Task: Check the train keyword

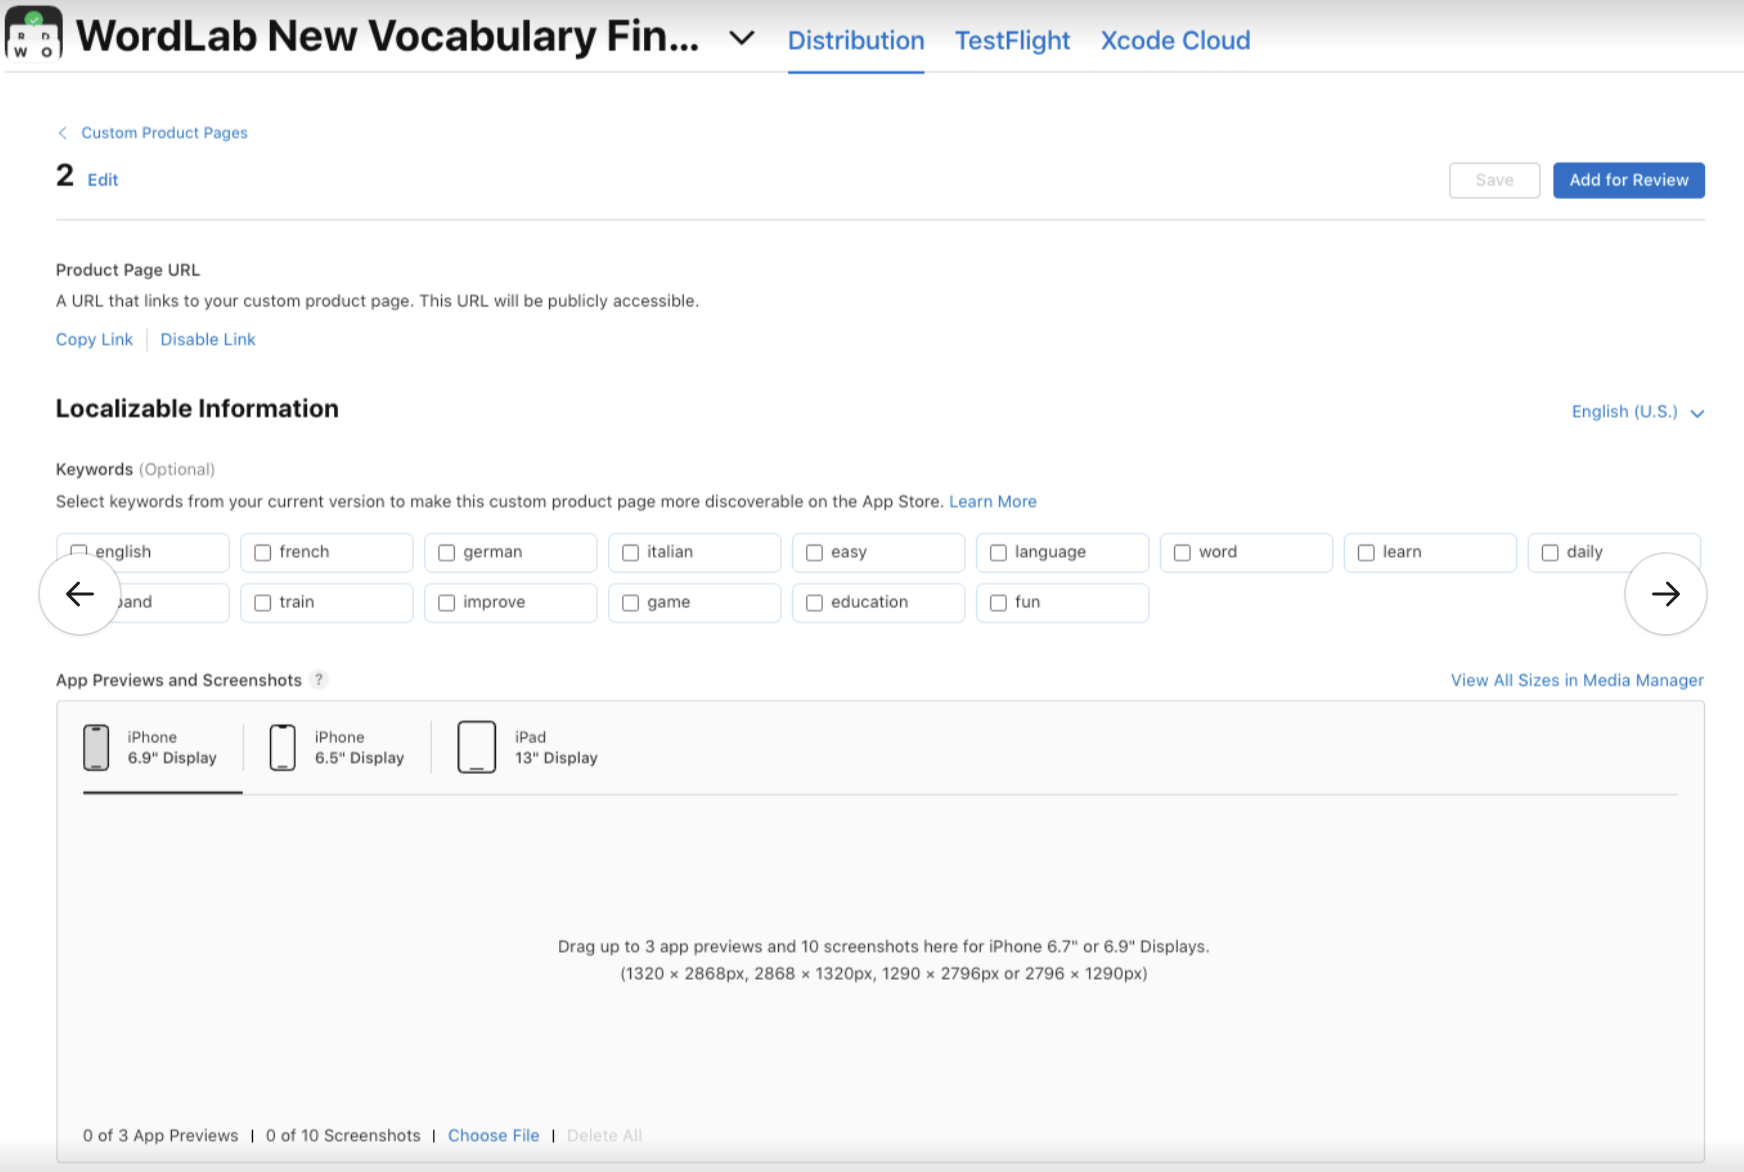Action: (263, 602)
